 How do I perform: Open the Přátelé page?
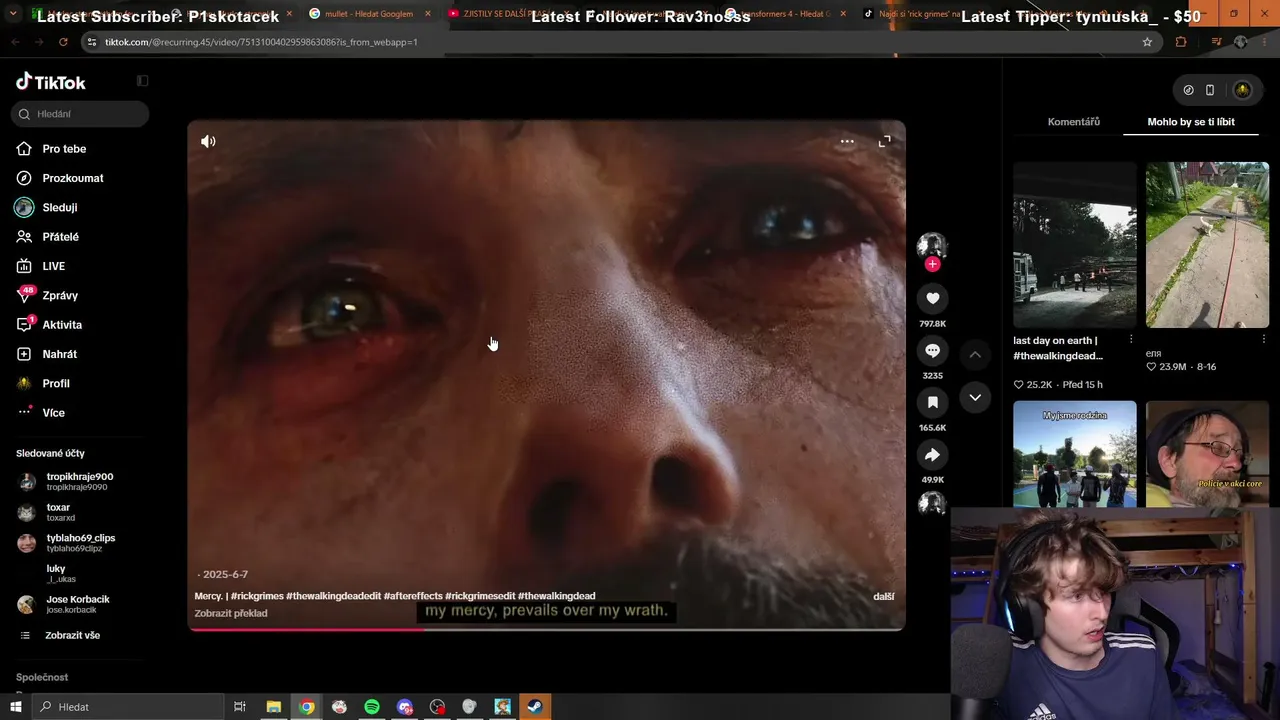(x=60, y=237)
